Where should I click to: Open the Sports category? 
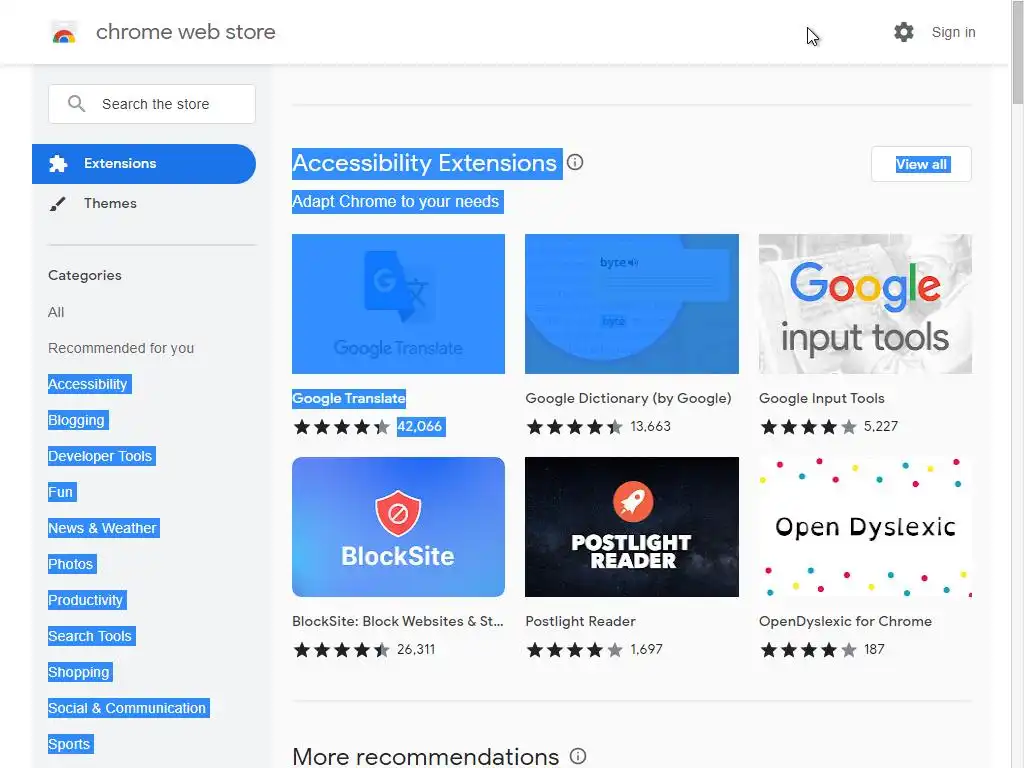pyautogui.click(x=69, y=744)
